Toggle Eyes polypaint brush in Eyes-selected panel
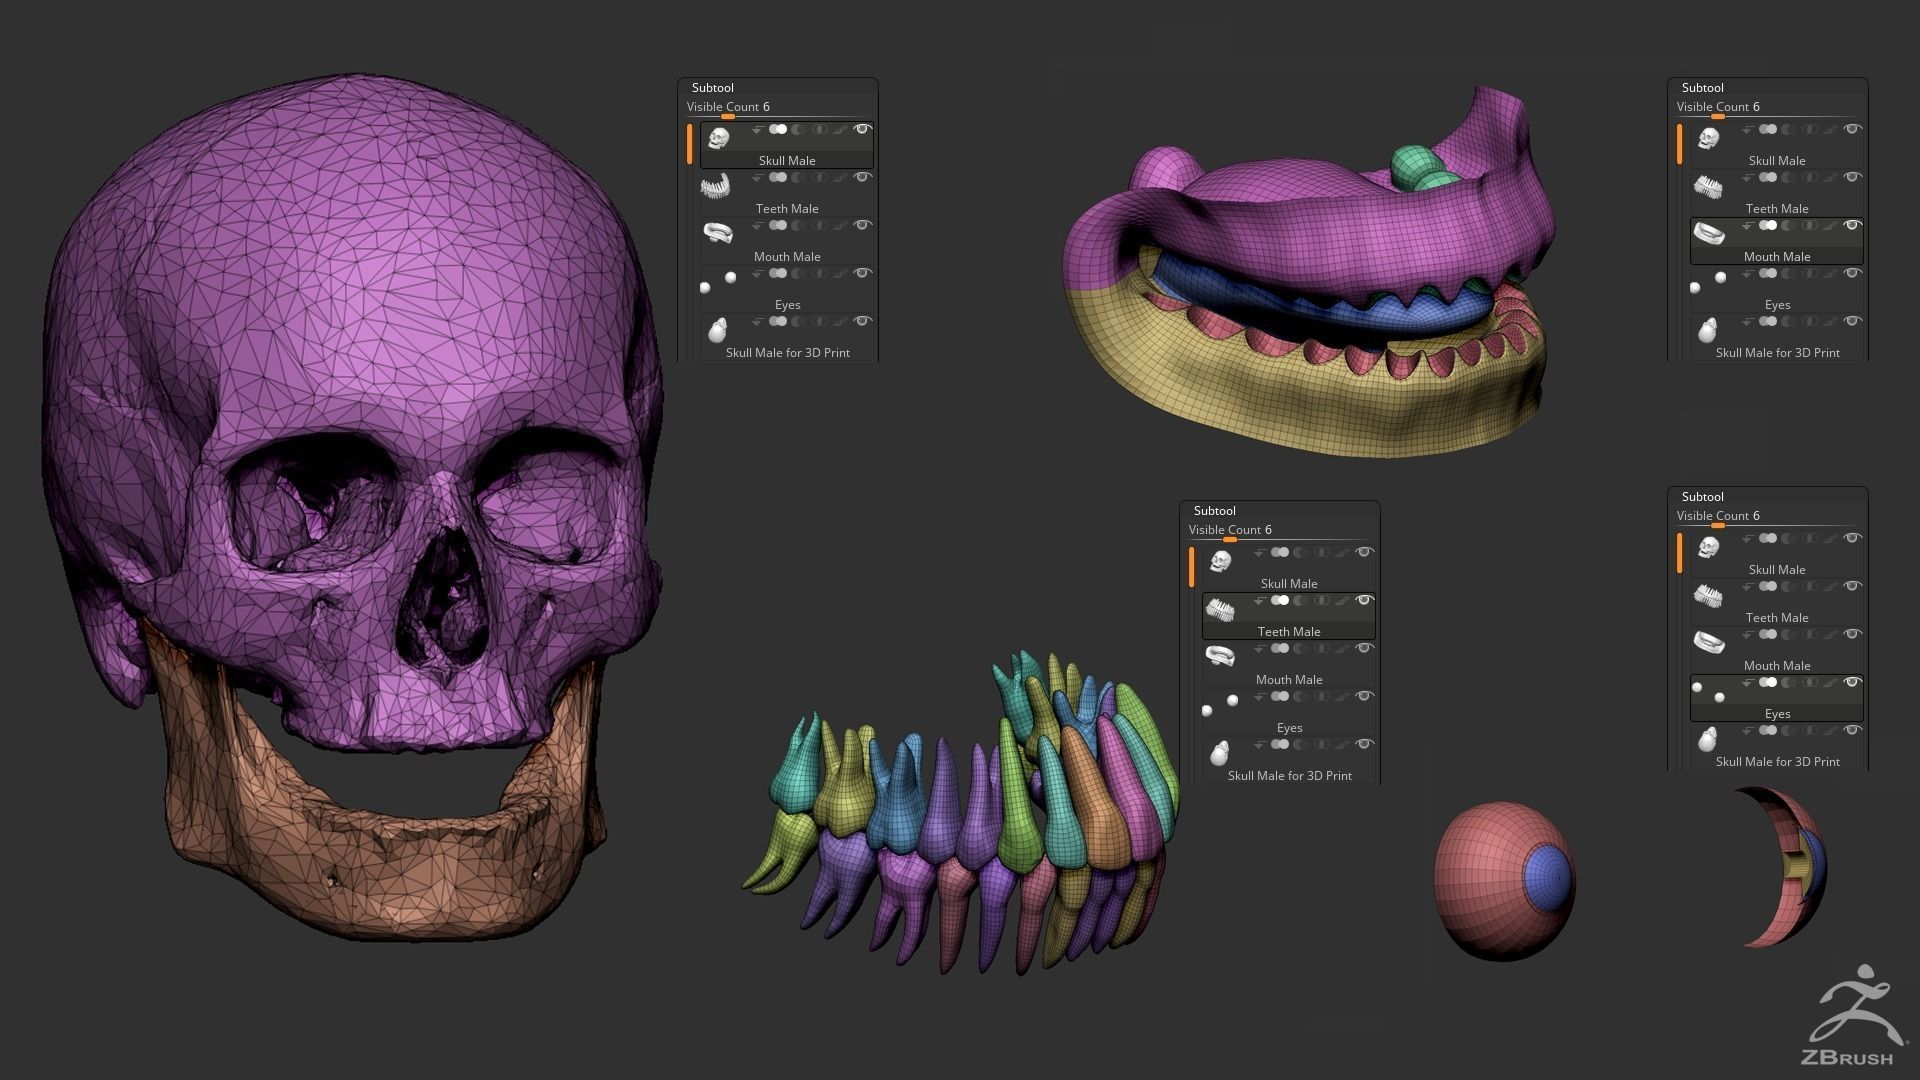The height and width of the screenshot is (1080, 1920). [1830, 682]
